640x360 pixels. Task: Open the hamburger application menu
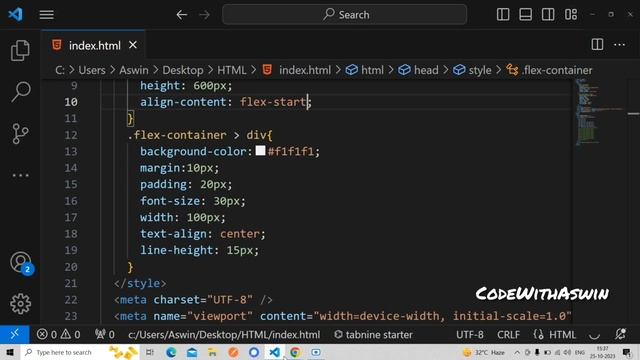47,15
